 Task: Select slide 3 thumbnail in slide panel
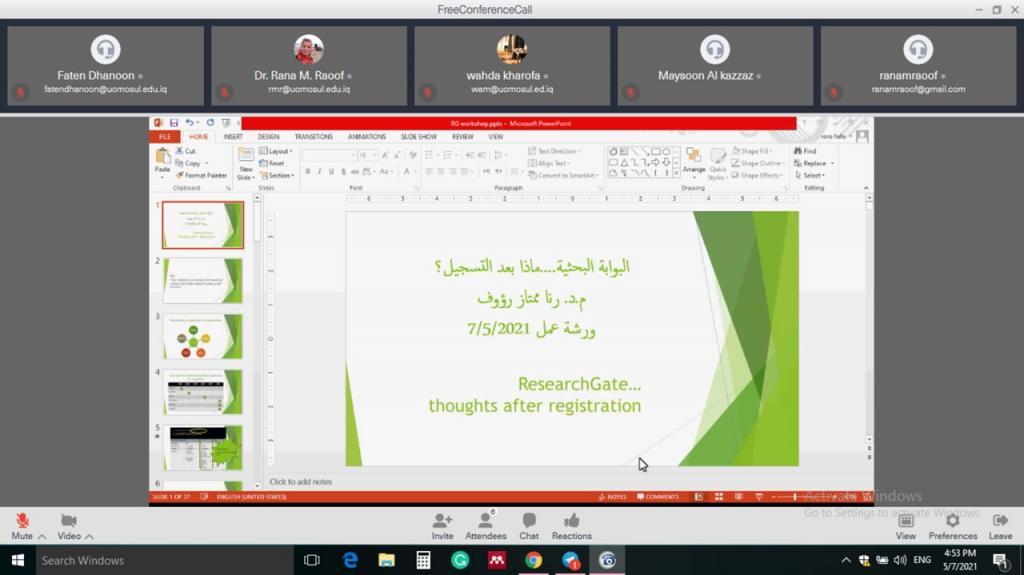click(x=203, y=337)
